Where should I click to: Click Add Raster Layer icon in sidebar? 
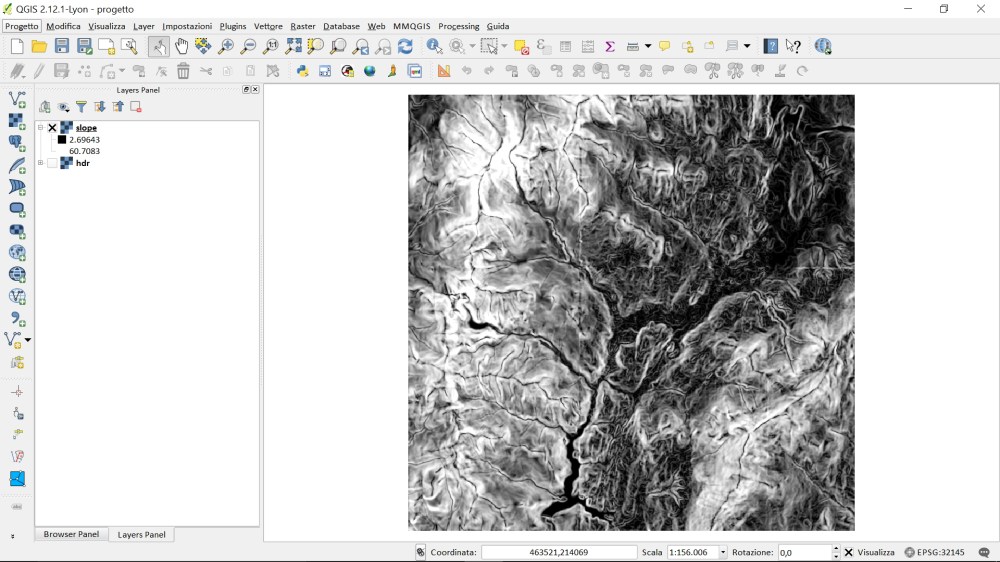17,121
